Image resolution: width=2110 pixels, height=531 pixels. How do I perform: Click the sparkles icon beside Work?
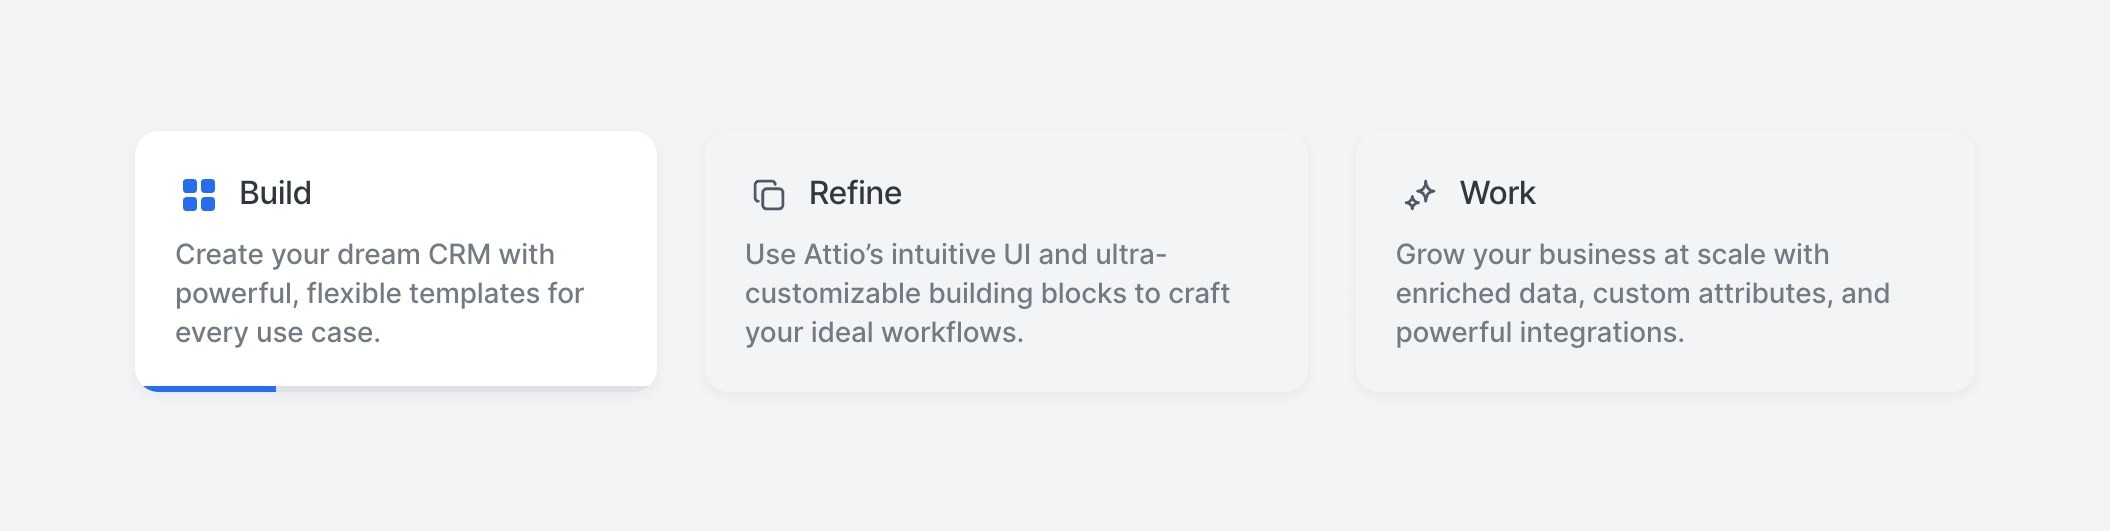[1419, 195]
